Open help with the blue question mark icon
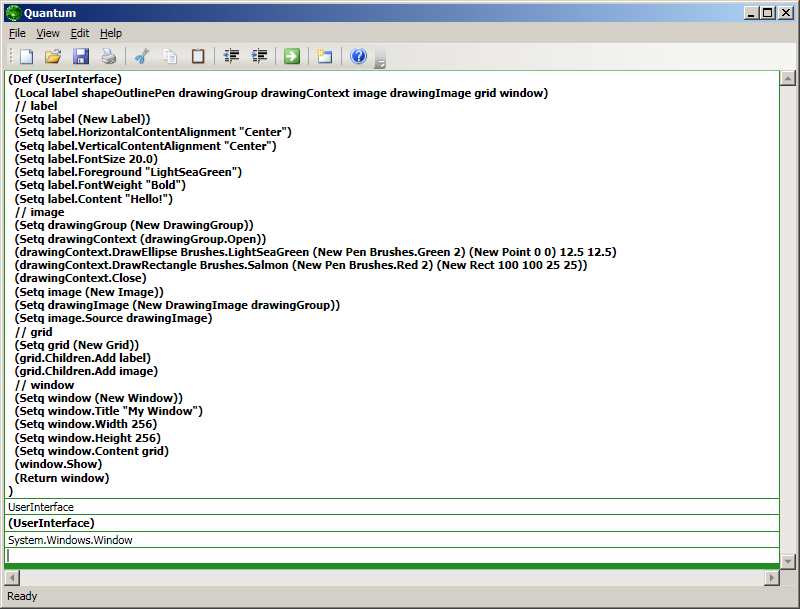The height and width of the screenshot is (609, 800). pyautogui.click(x=358, y=56)
